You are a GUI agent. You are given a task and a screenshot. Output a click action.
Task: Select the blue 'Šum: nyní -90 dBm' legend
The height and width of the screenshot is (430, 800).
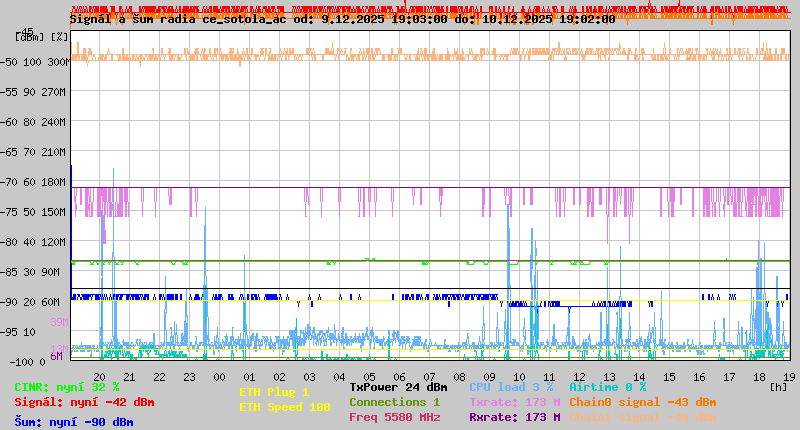(73, 421)
